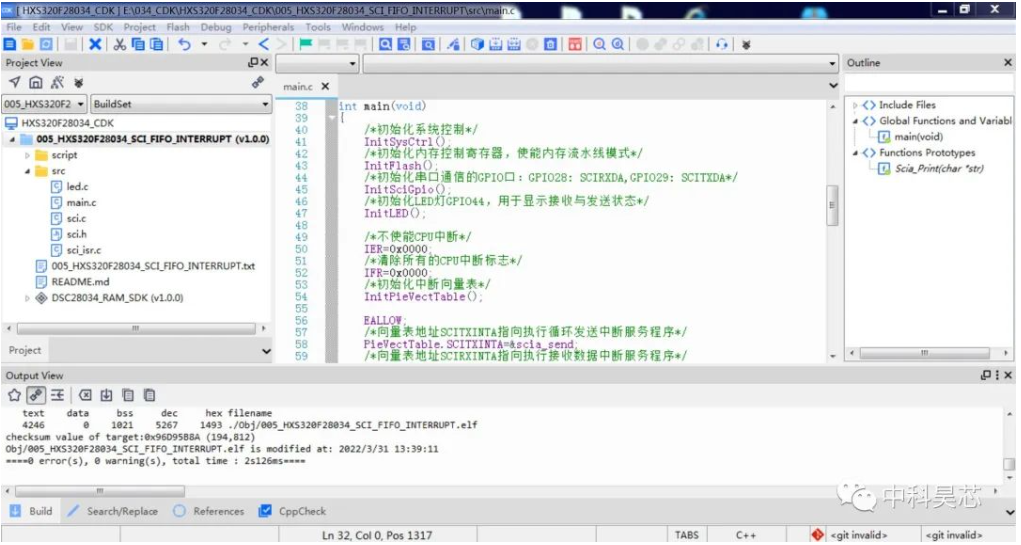Select the main.c editor tab

tap(298, 87)
